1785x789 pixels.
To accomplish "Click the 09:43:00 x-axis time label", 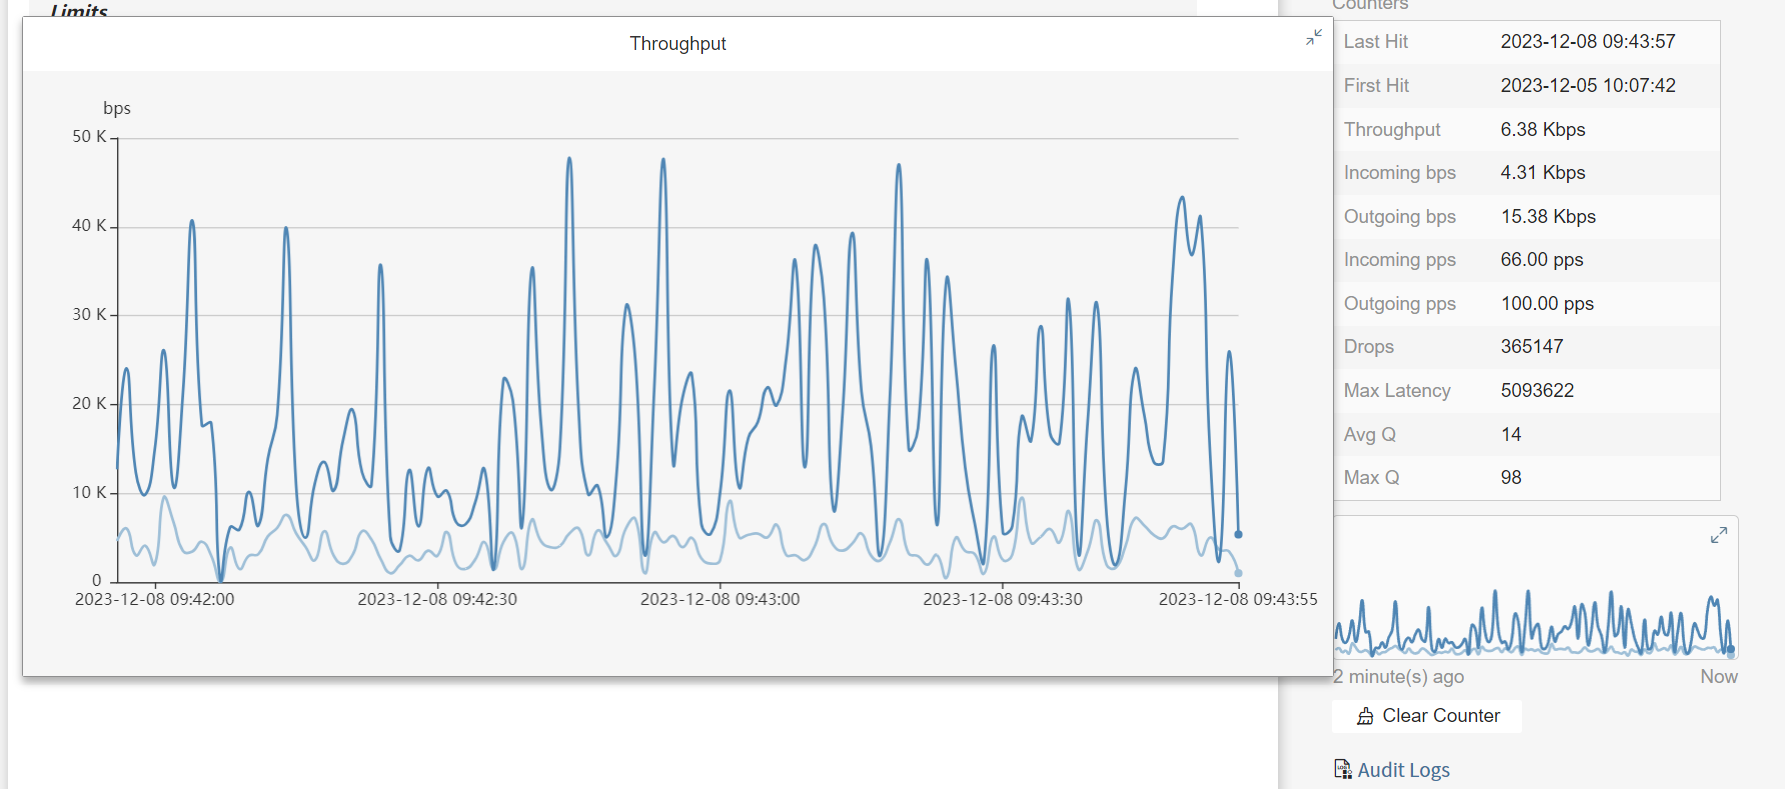I will point(719,599).
